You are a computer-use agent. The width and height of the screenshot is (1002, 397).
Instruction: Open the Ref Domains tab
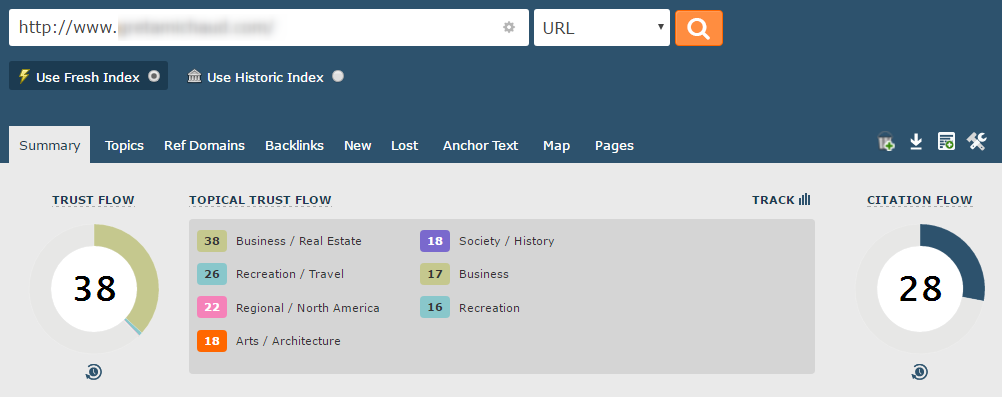pos(204,145)
